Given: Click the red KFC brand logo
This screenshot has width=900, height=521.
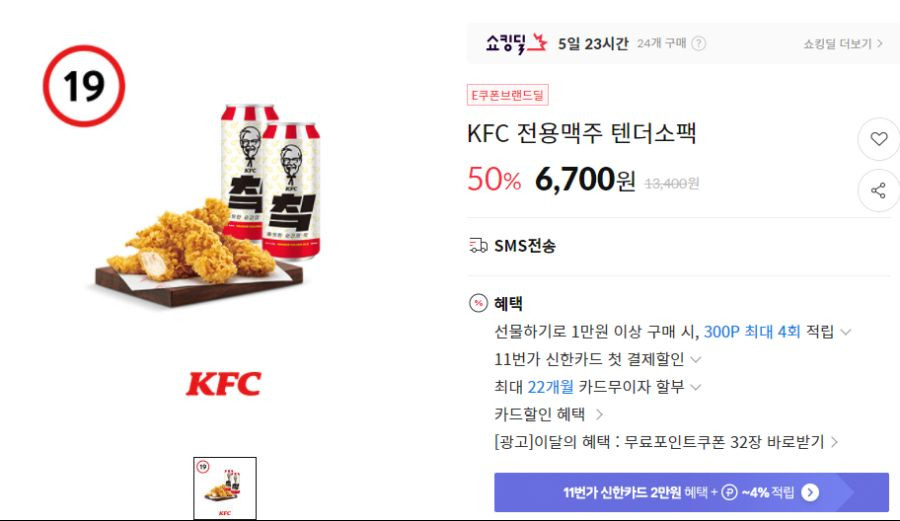Looking at the screenshot, I should pos(224,384).
